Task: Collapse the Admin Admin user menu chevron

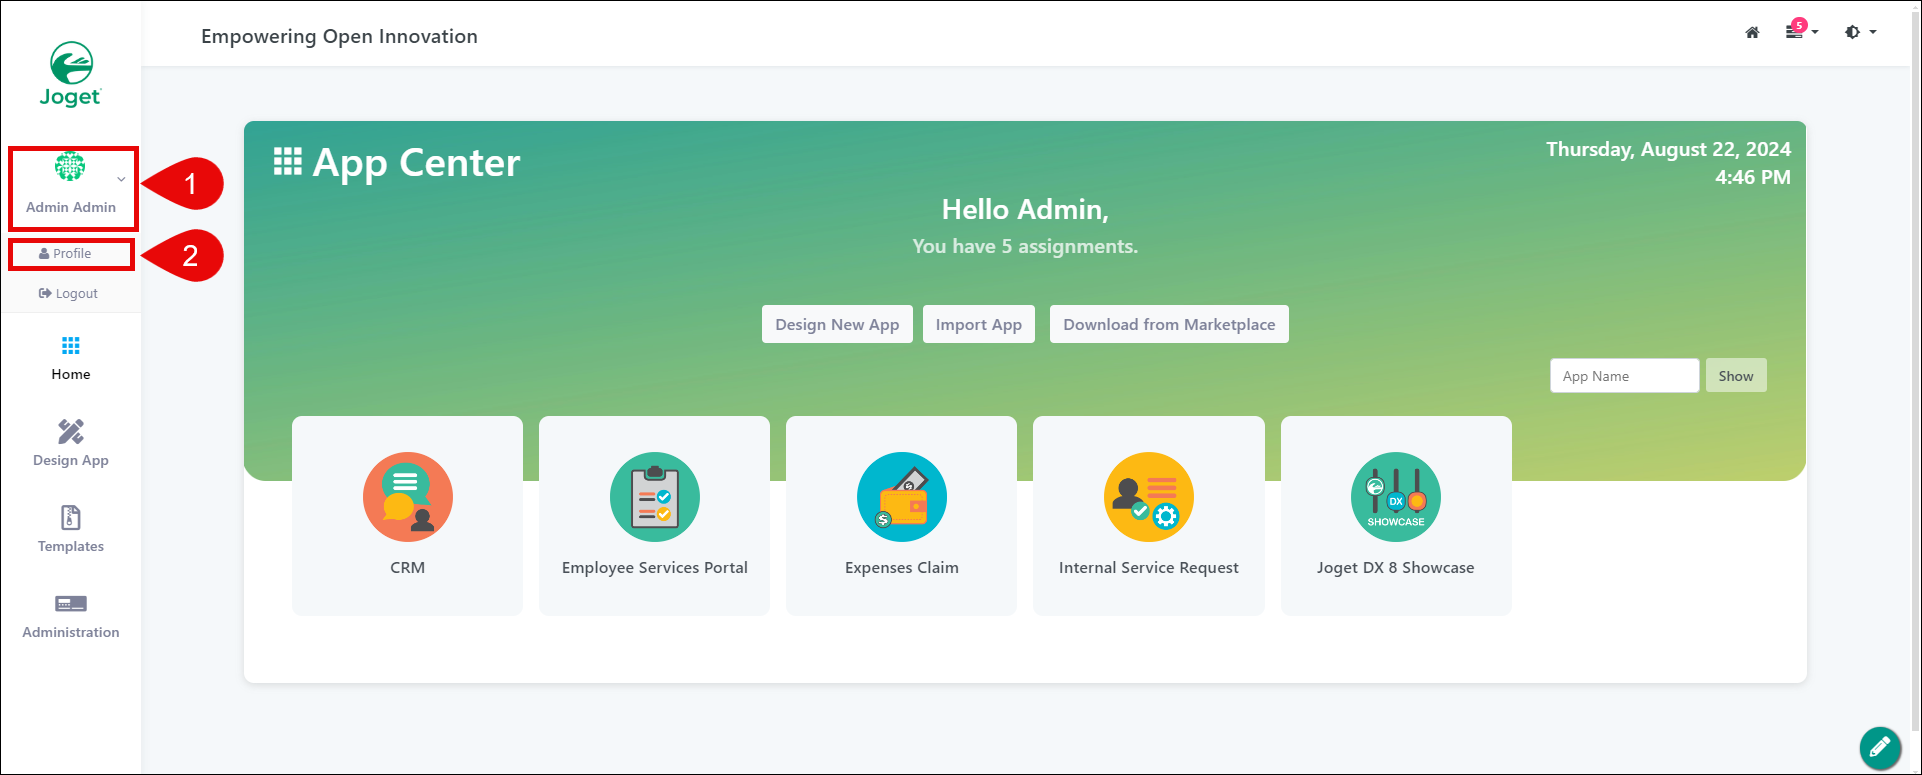Action: coord(121,180)
